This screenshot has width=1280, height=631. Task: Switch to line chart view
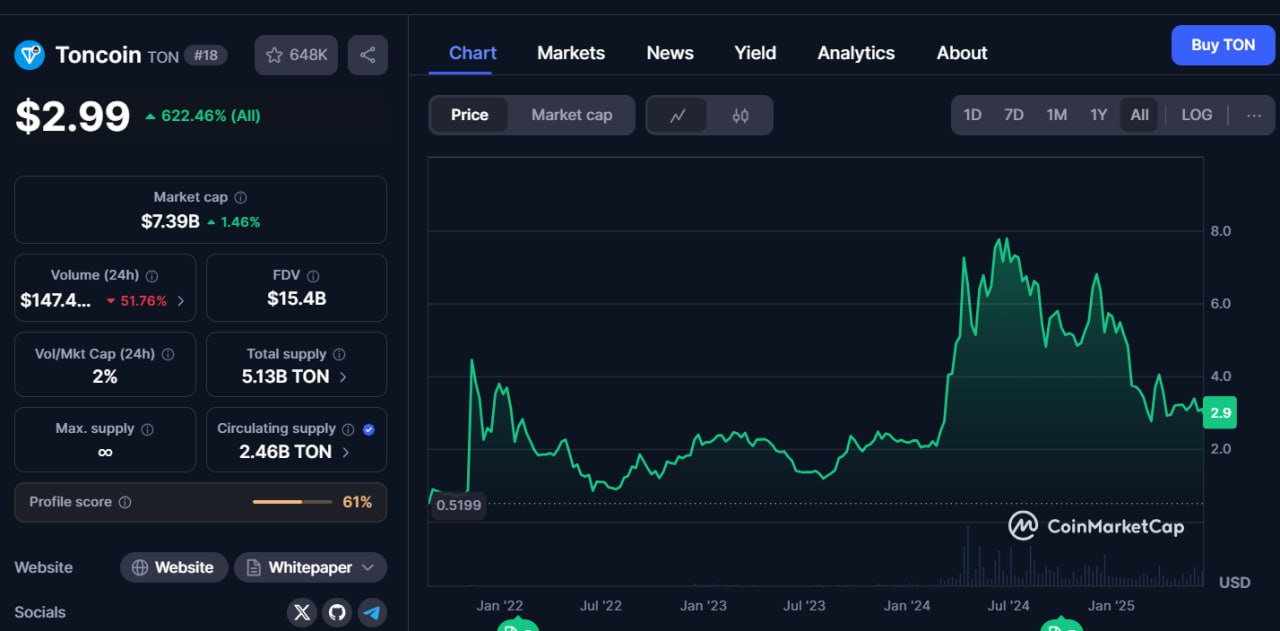click(x=678, y=115)
